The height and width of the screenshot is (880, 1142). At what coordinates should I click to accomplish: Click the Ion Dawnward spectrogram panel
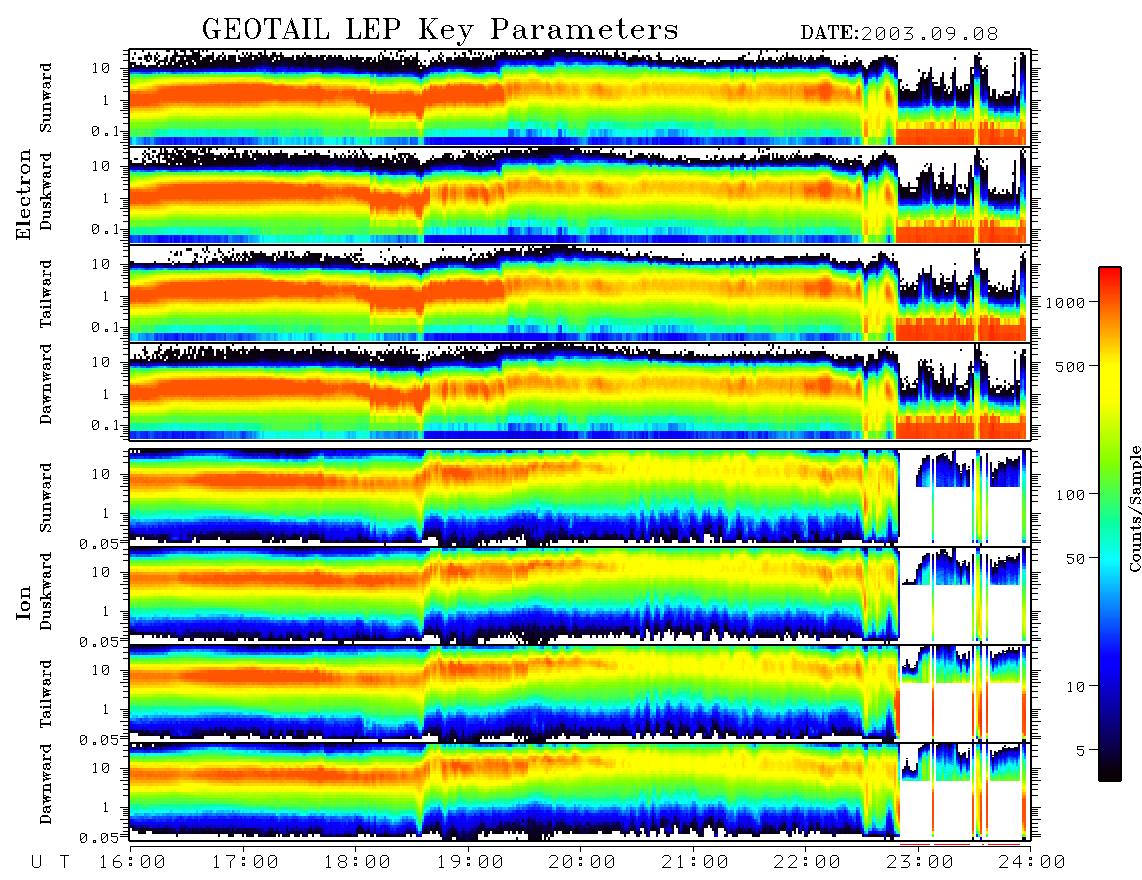580,791
